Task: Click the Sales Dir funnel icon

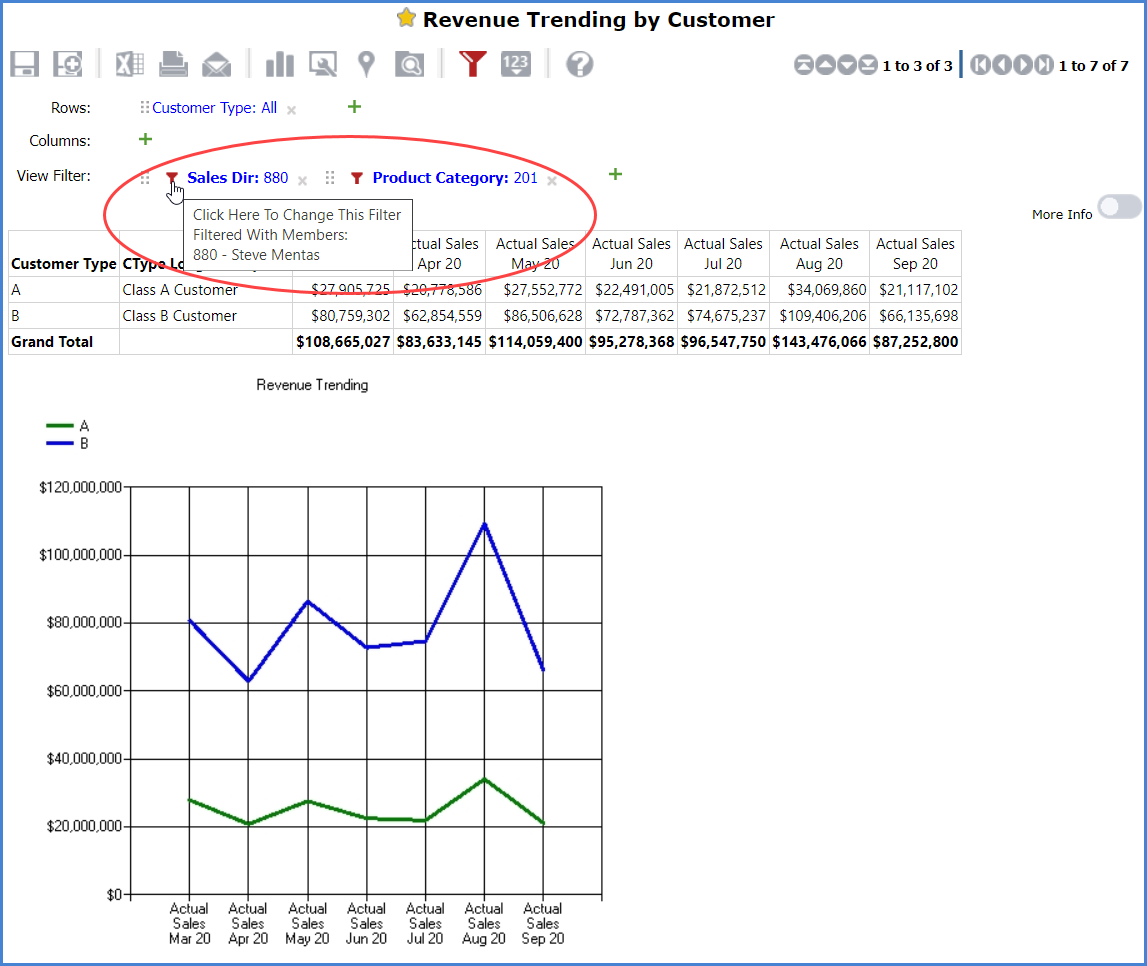Action: pos(172,178)
